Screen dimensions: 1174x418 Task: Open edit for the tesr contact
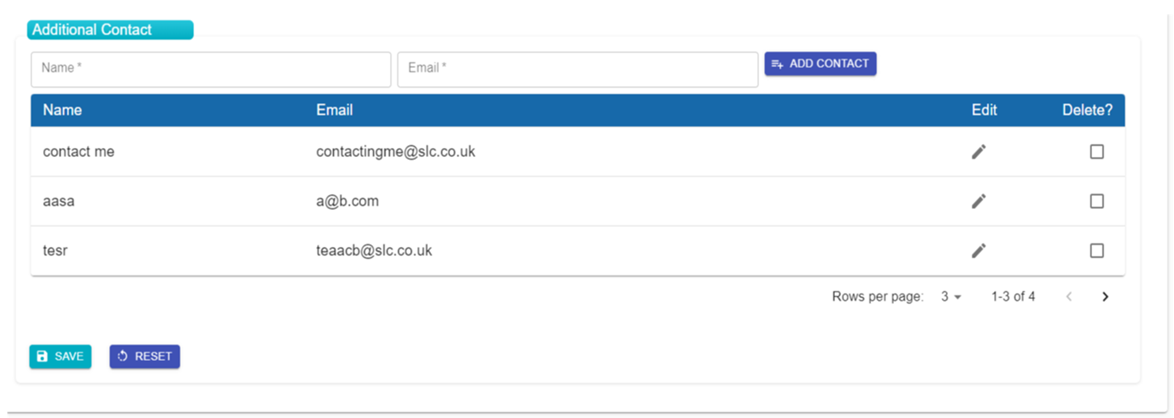[x=979, y=251]
